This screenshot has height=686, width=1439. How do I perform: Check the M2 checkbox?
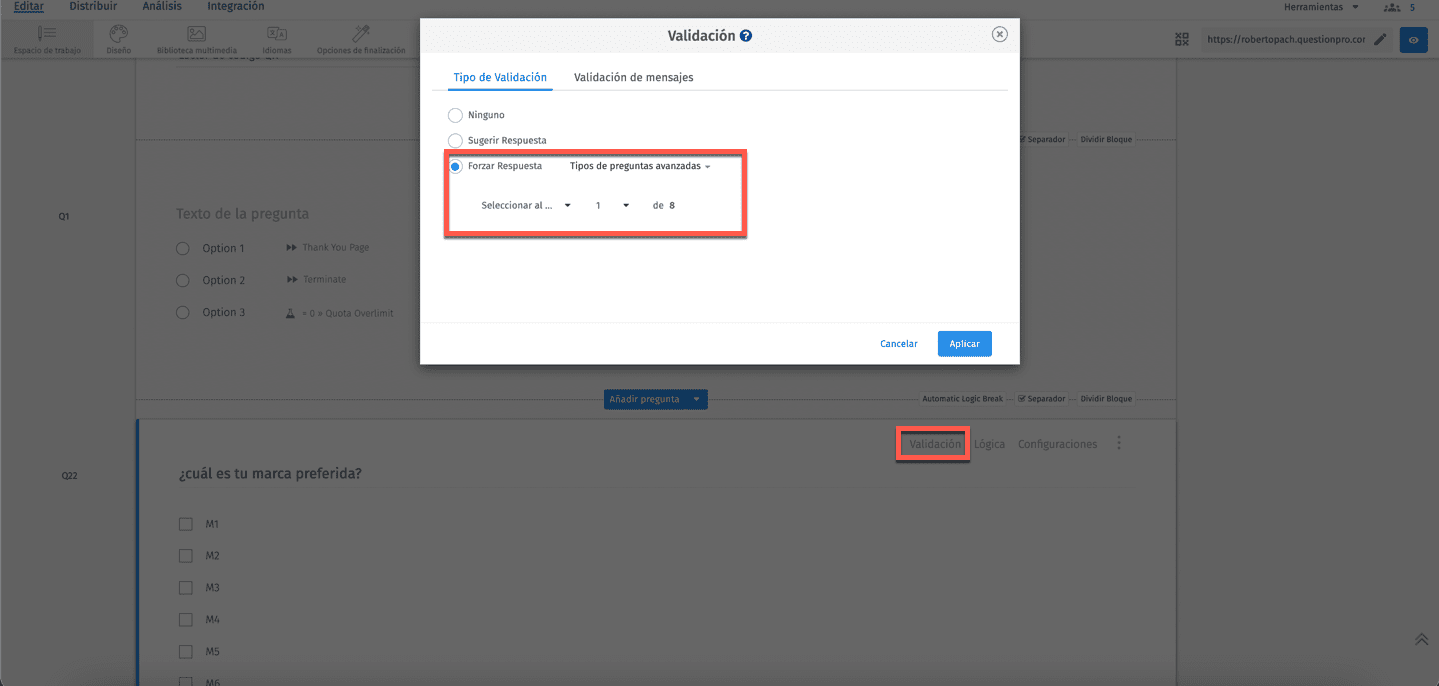pos(185,556)
